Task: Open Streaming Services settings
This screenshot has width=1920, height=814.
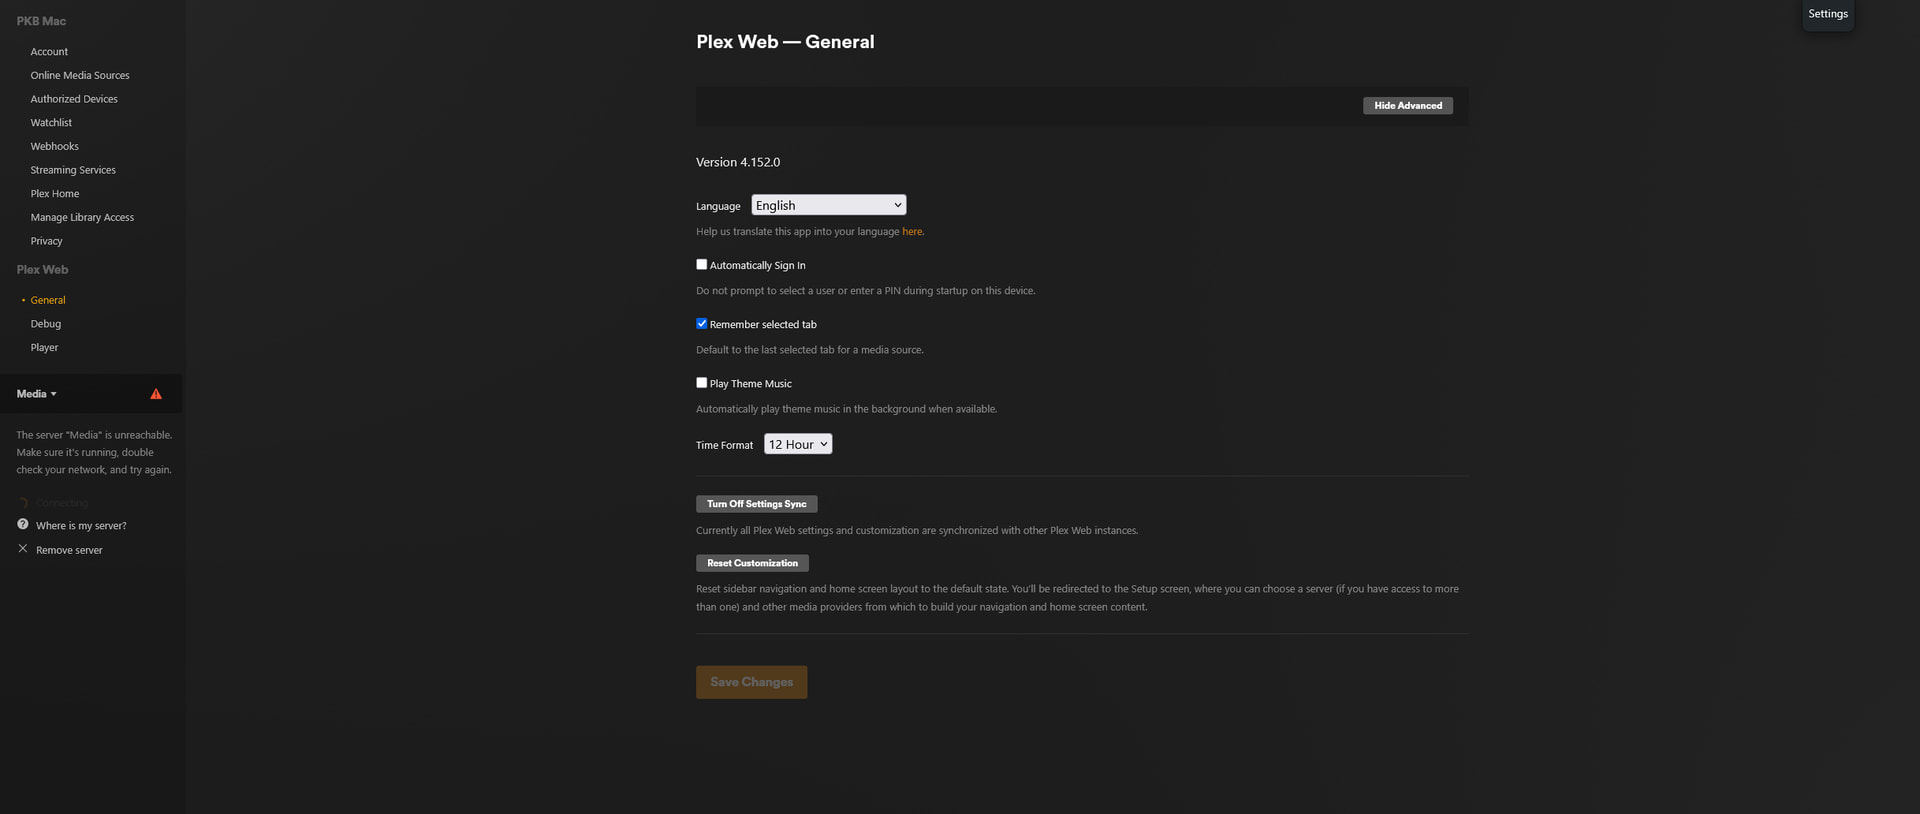Action: tap(73, 170)
